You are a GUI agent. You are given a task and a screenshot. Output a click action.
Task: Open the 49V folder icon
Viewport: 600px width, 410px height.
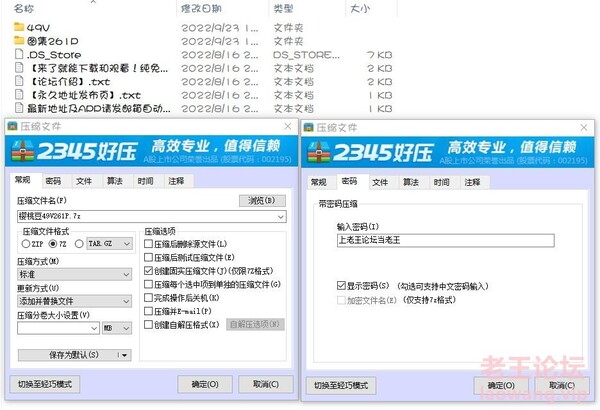click(19, 27)
